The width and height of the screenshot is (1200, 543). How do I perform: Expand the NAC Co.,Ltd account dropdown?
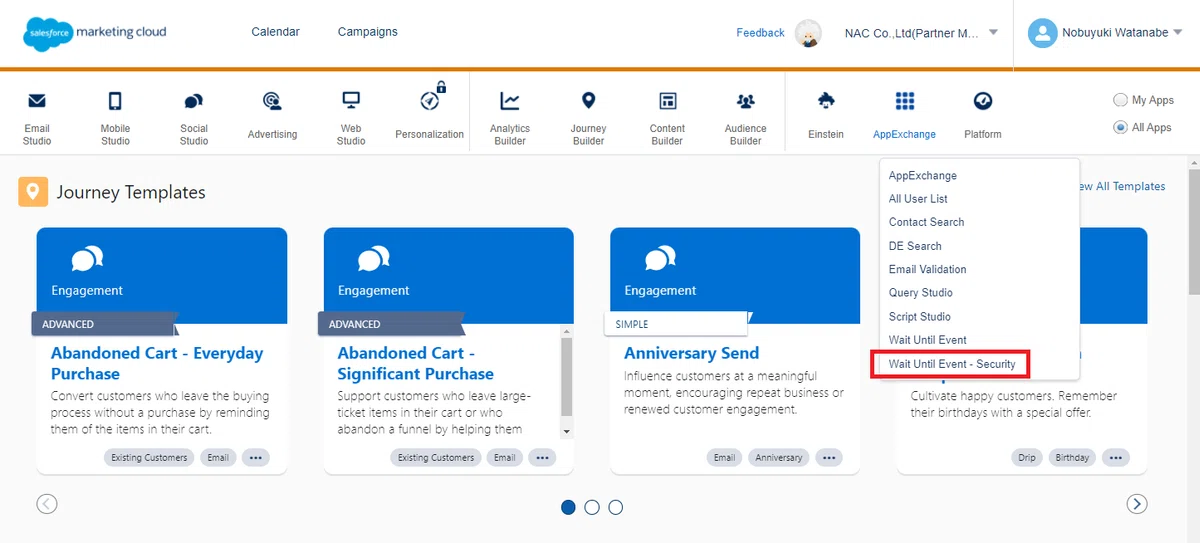coord(993,32)
